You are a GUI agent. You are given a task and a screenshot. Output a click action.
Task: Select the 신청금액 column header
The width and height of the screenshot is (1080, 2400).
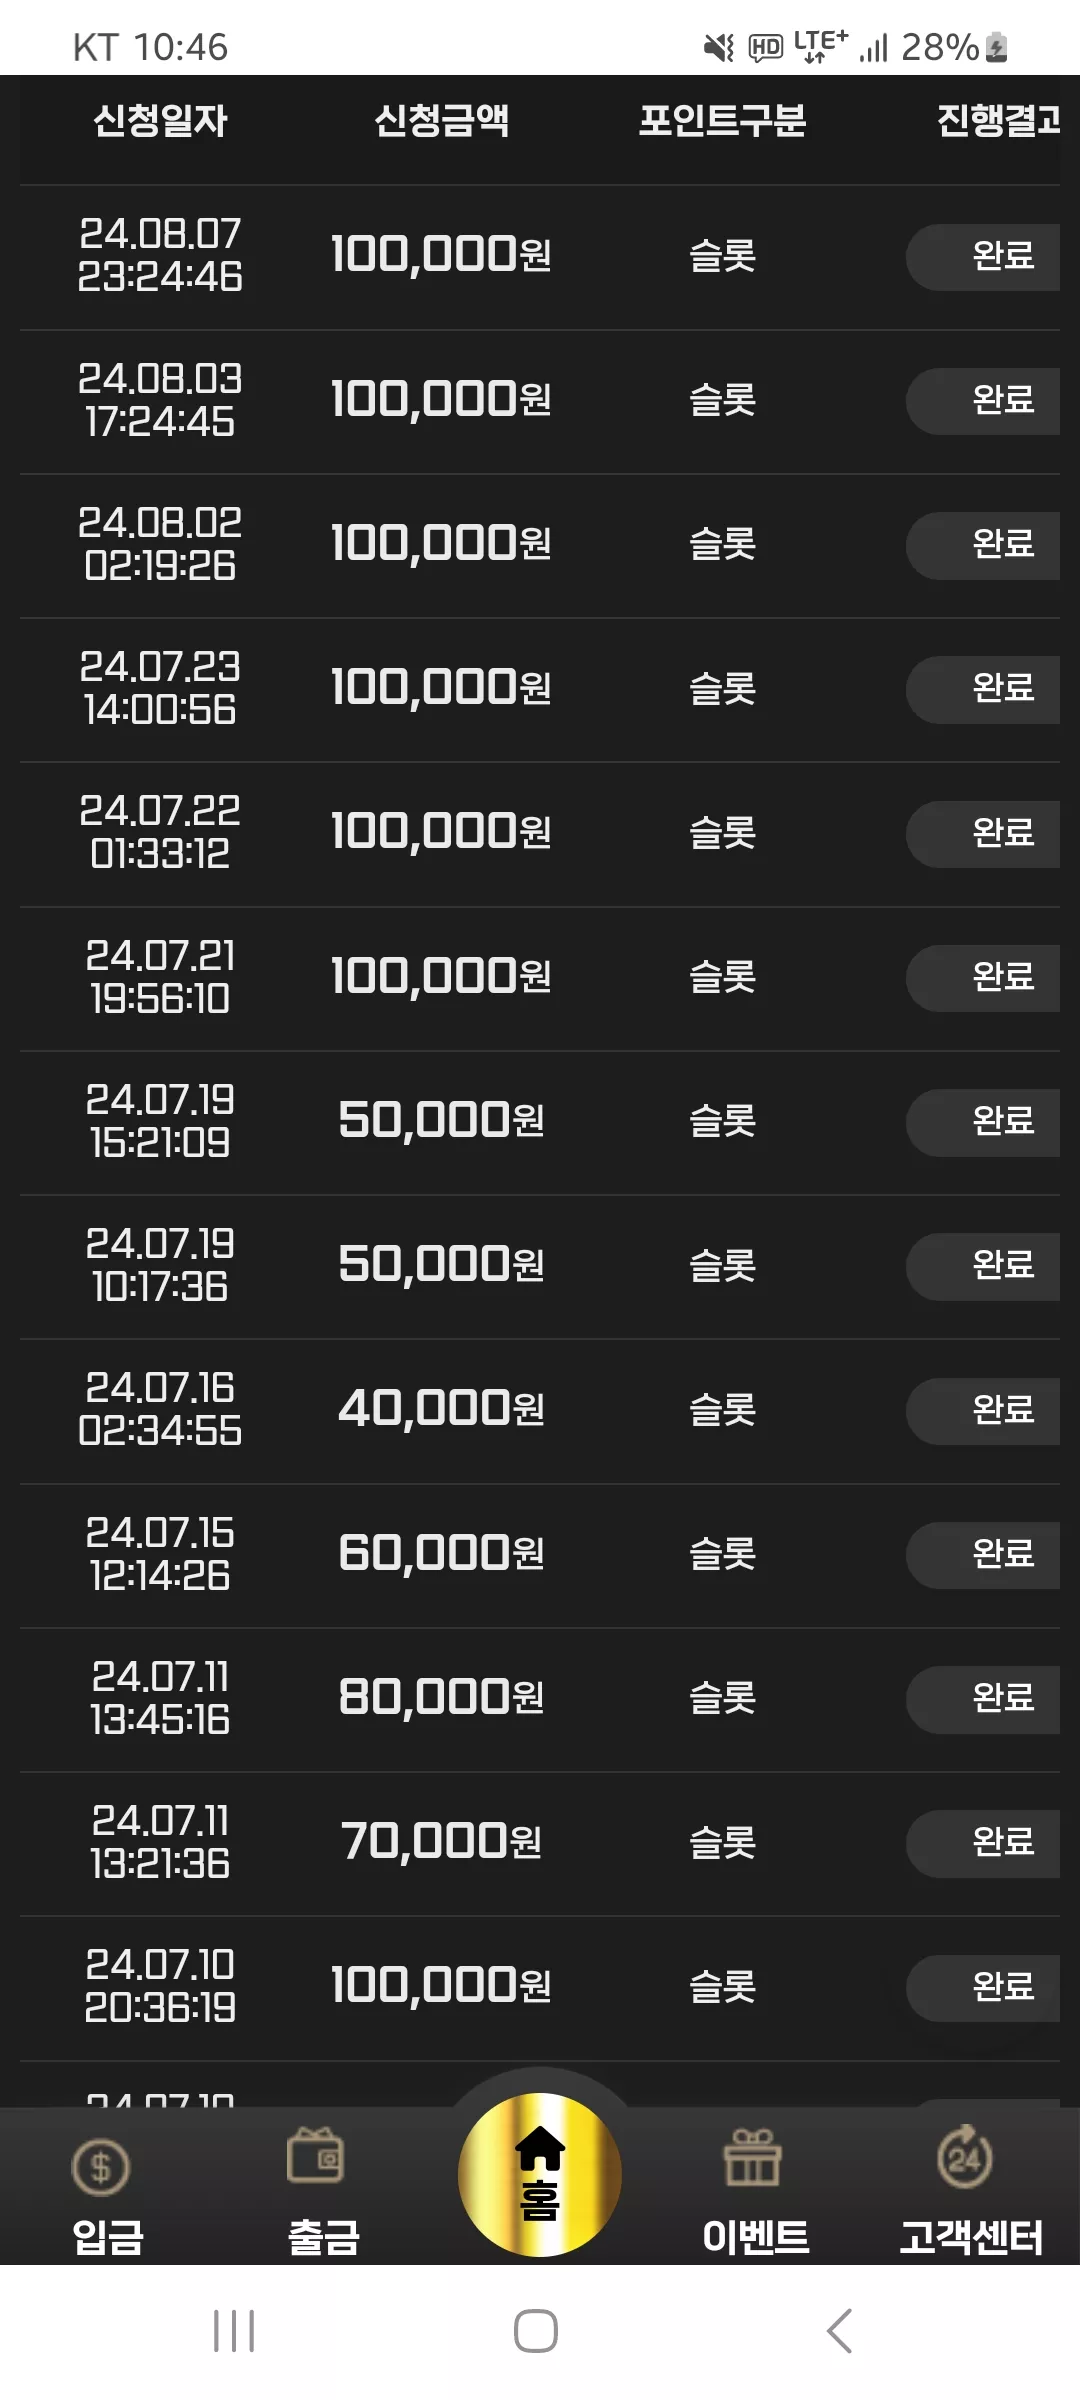[441, 121]
